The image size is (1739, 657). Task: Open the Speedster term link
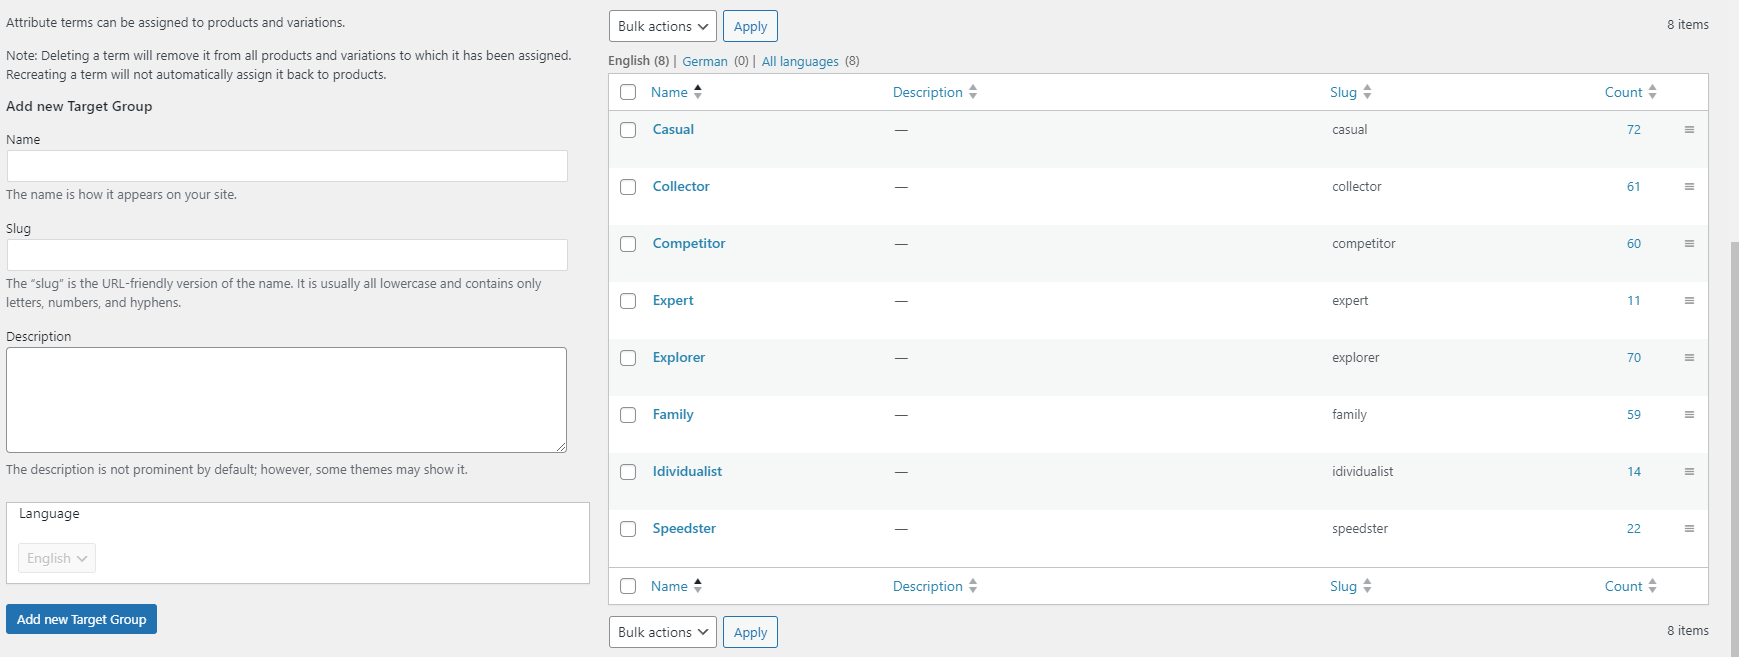click(x=684, y=528)
